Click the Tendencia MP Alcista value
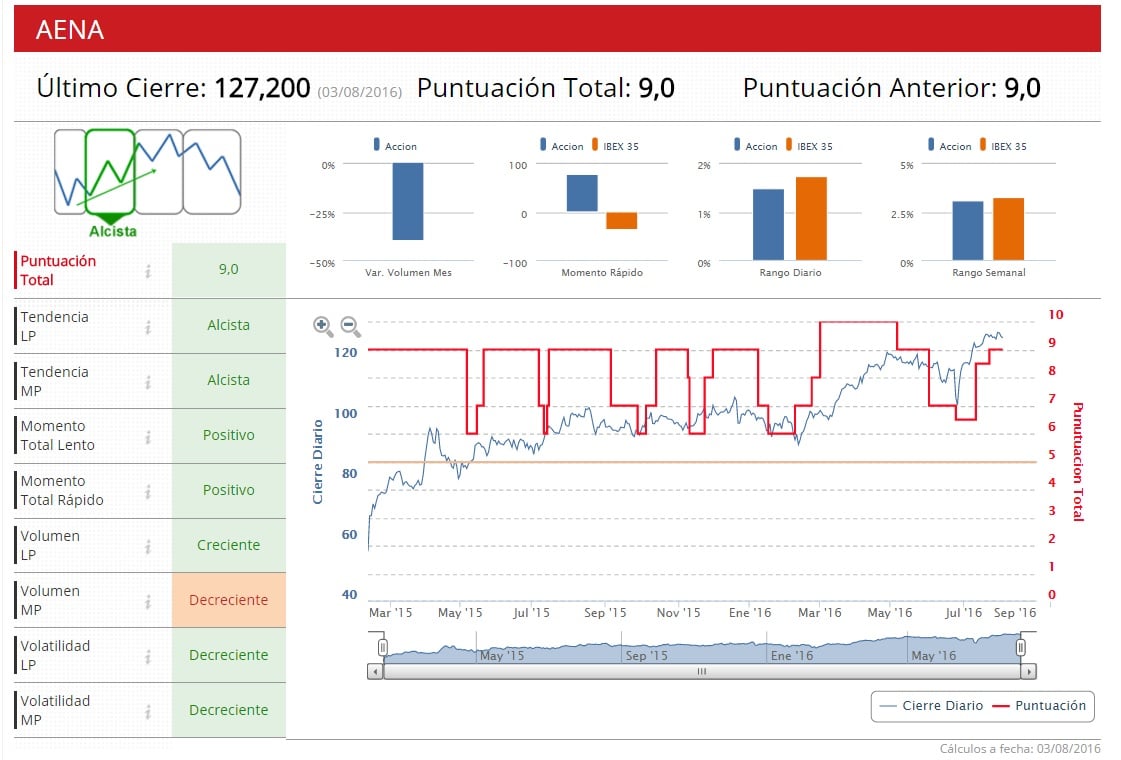 (229, 380)
